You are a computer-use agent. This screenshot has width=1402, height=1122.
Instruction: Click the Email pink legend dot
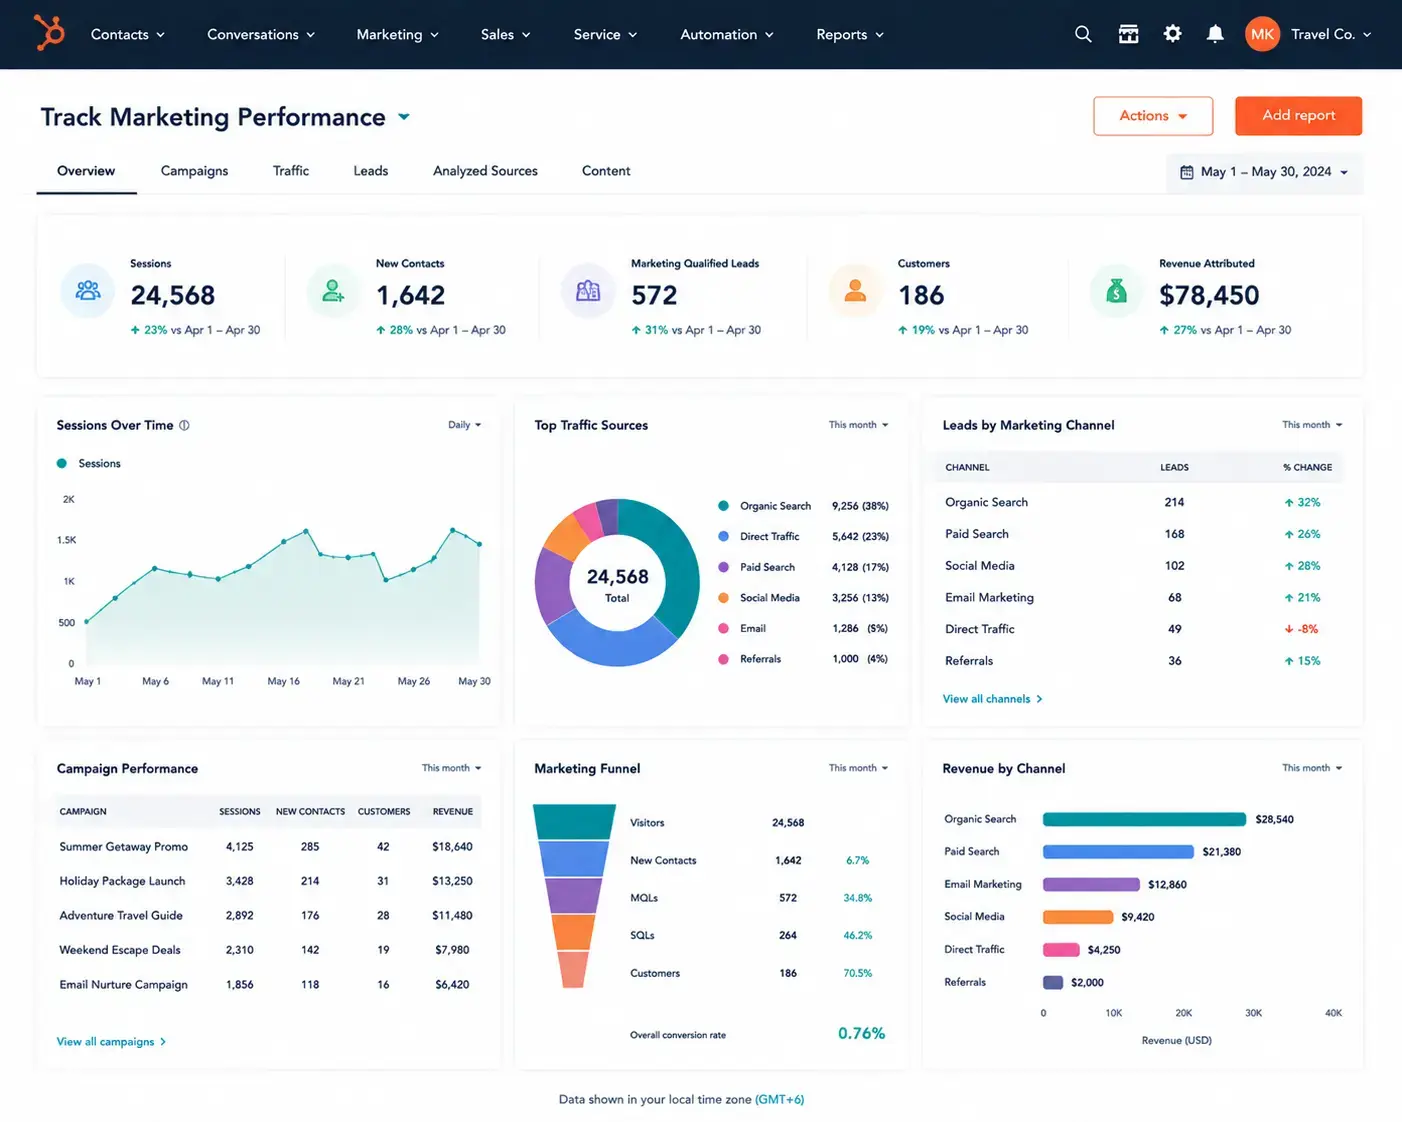point(723,628)
